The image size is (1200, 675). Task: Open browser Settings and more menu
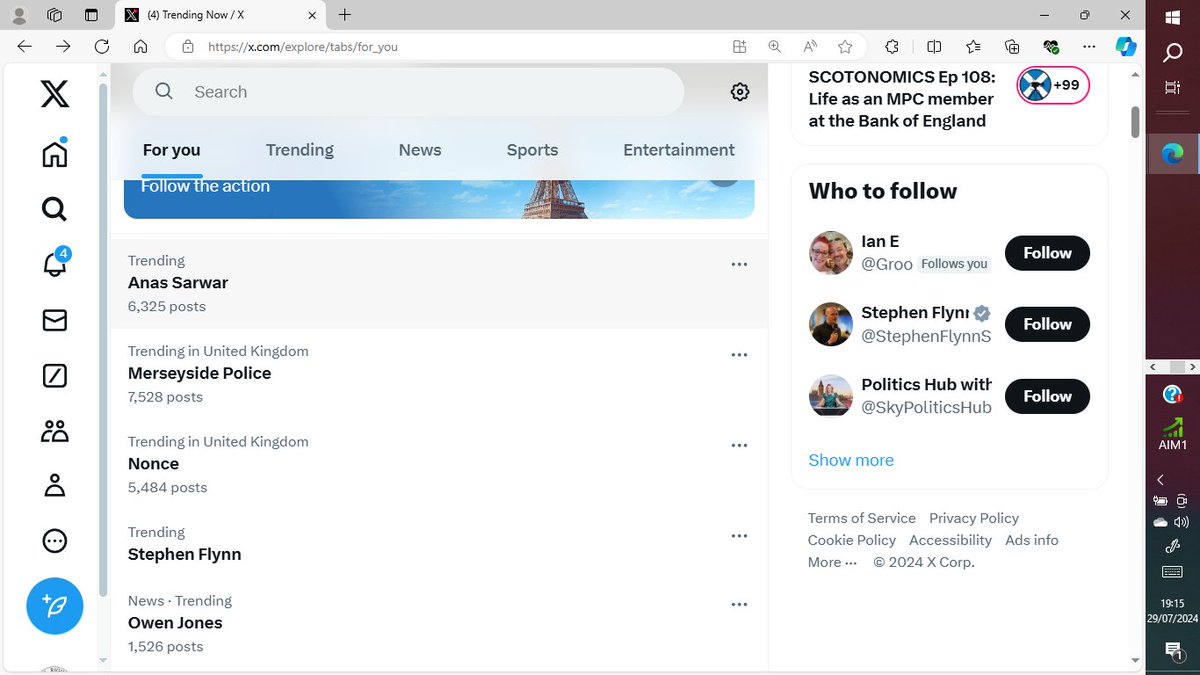point(1089,46)
